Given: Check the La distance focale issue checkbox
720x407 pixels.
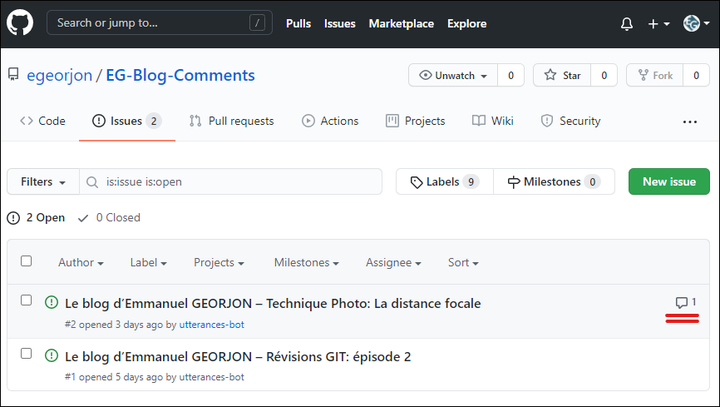Looking at the screenshot, I should tap(26, 300).
